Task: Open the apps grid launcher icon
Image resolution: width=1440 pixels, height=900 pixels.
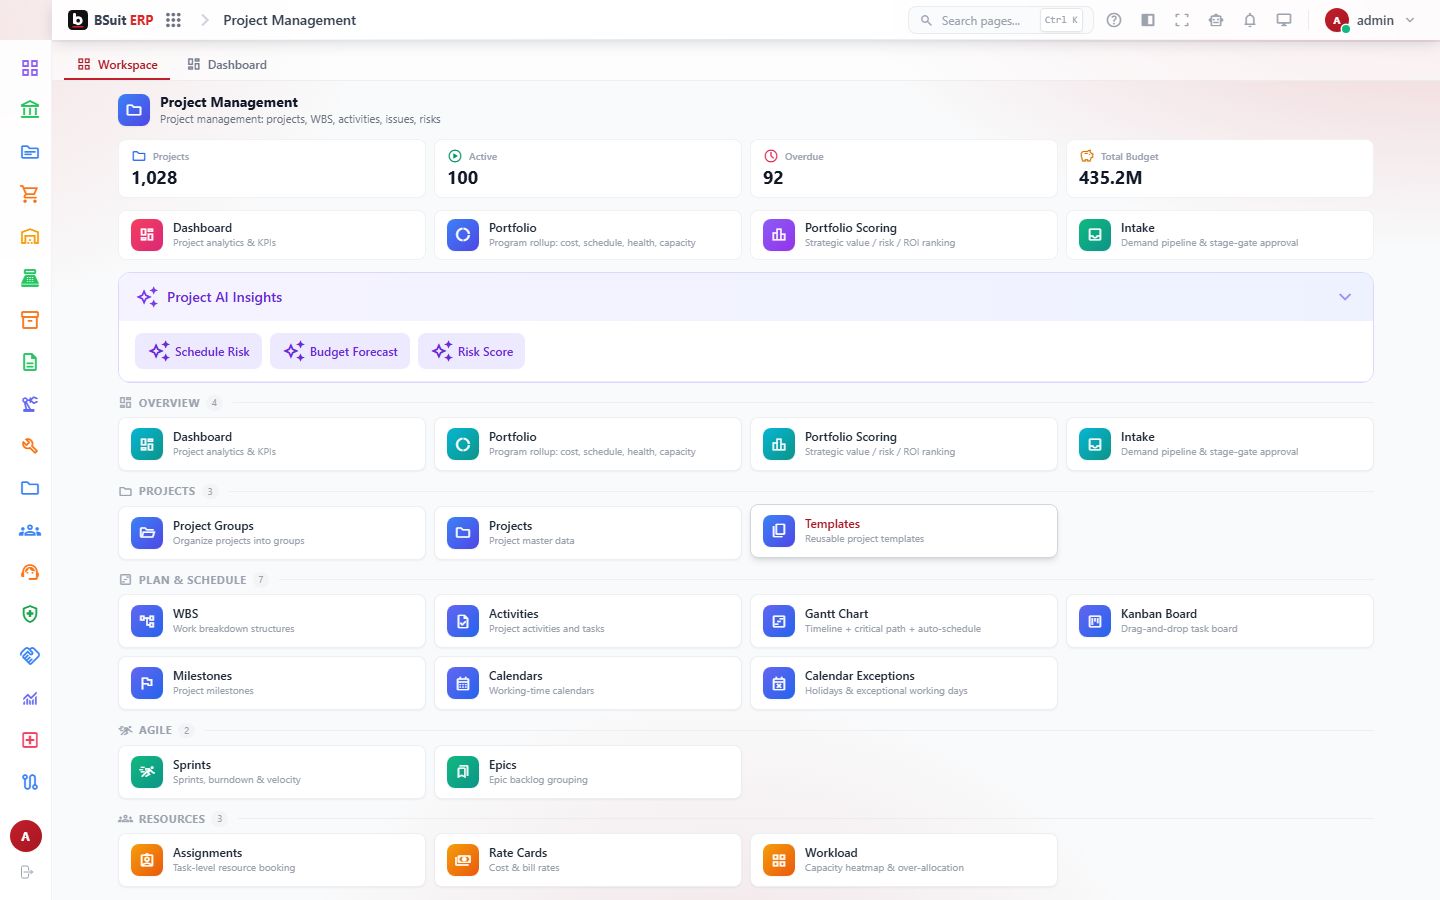Action: click(x=173, y=20)
